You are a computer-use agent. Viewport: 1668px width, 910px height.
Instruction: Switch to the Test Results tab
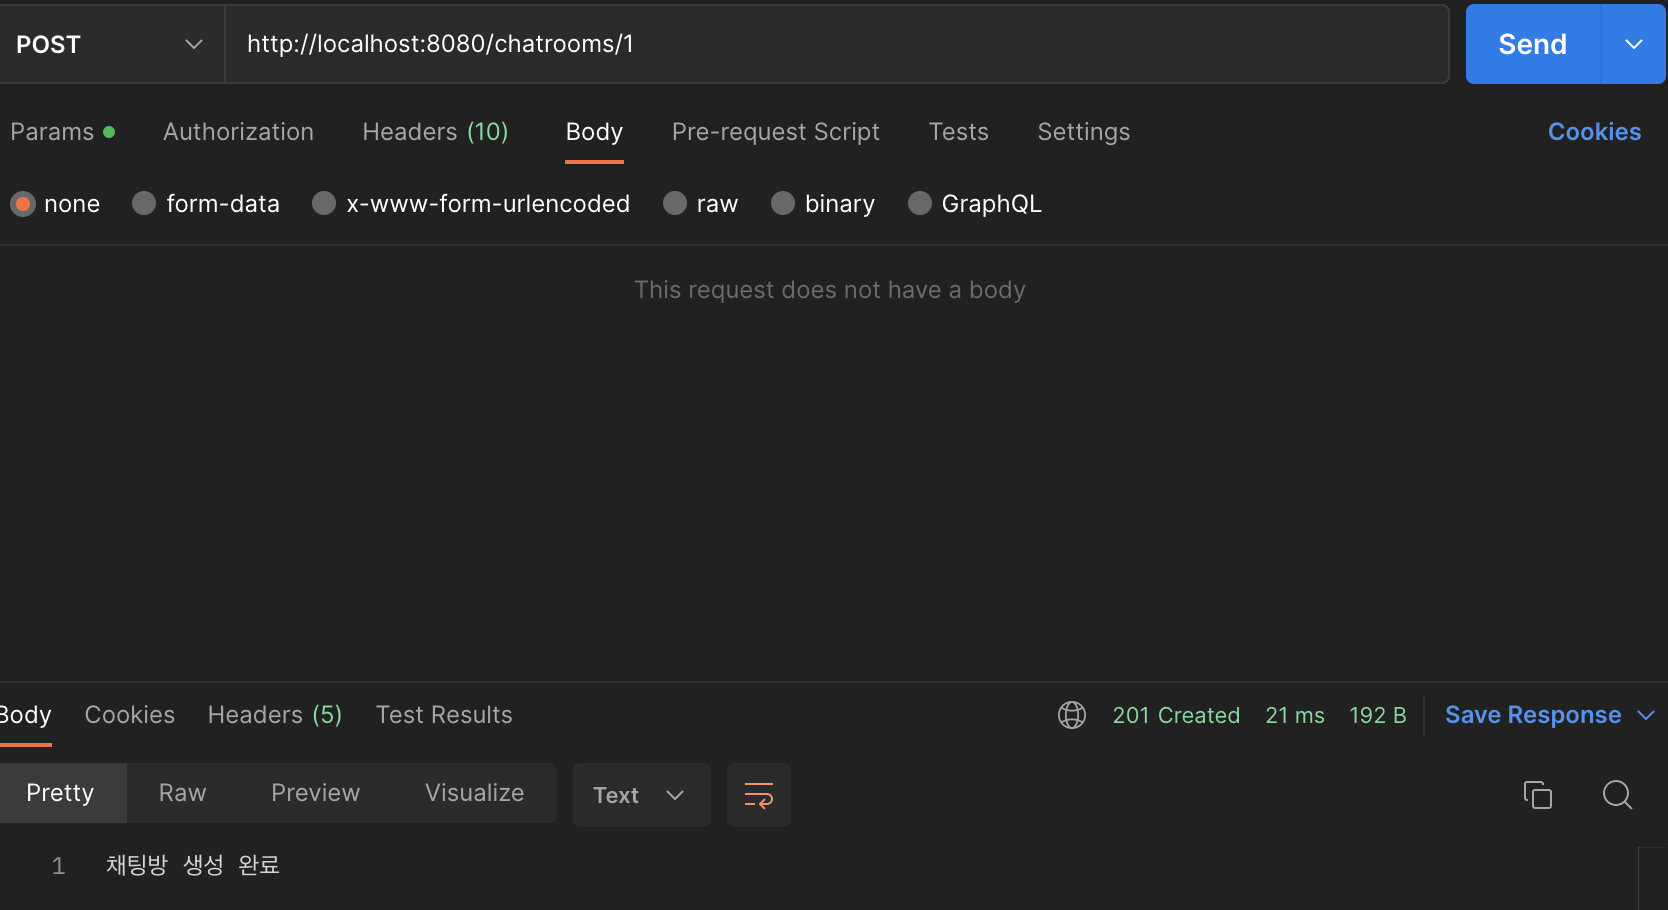coord(444,715)
